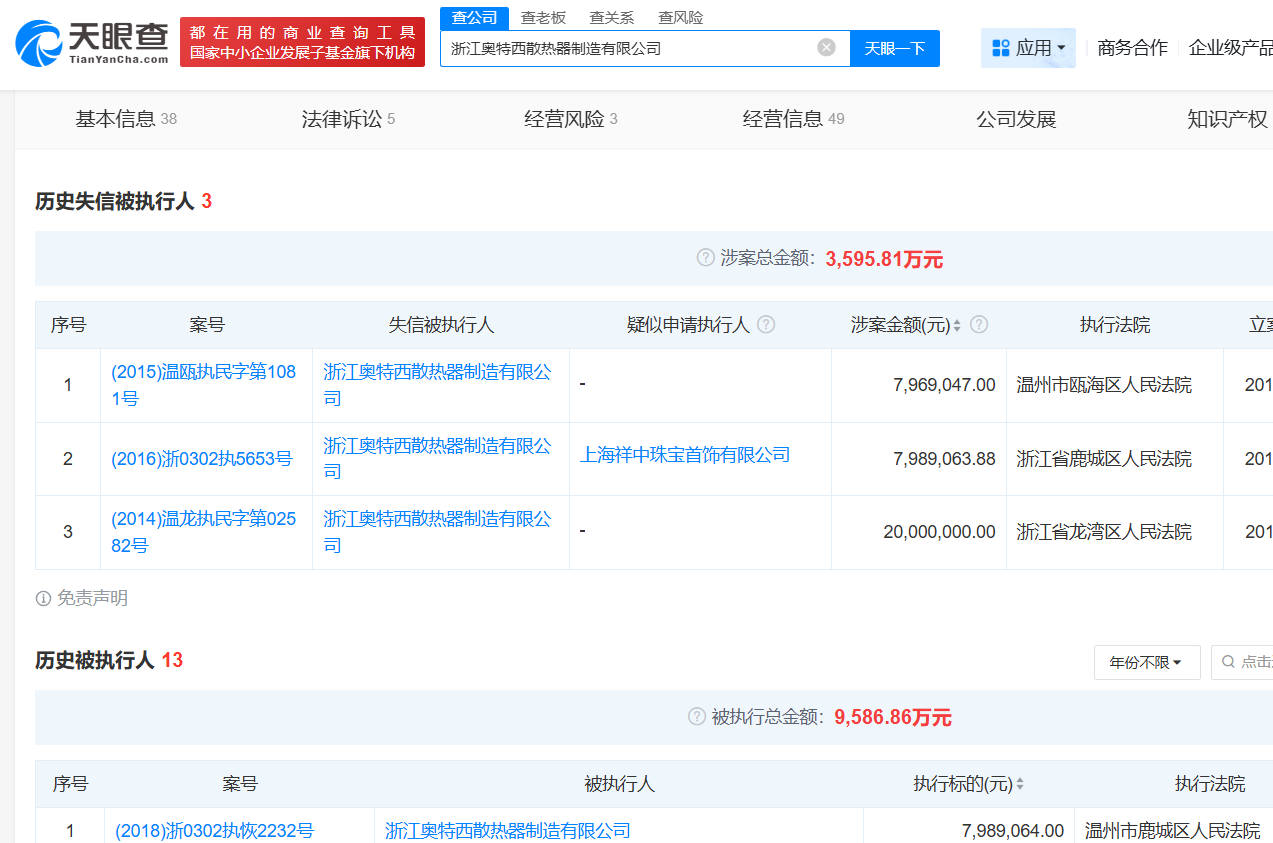Image resolution: width=1273 pixels, height=843 pixels.
Task: Expand the 应用 dropdown menu
Action: [1061, 48]
